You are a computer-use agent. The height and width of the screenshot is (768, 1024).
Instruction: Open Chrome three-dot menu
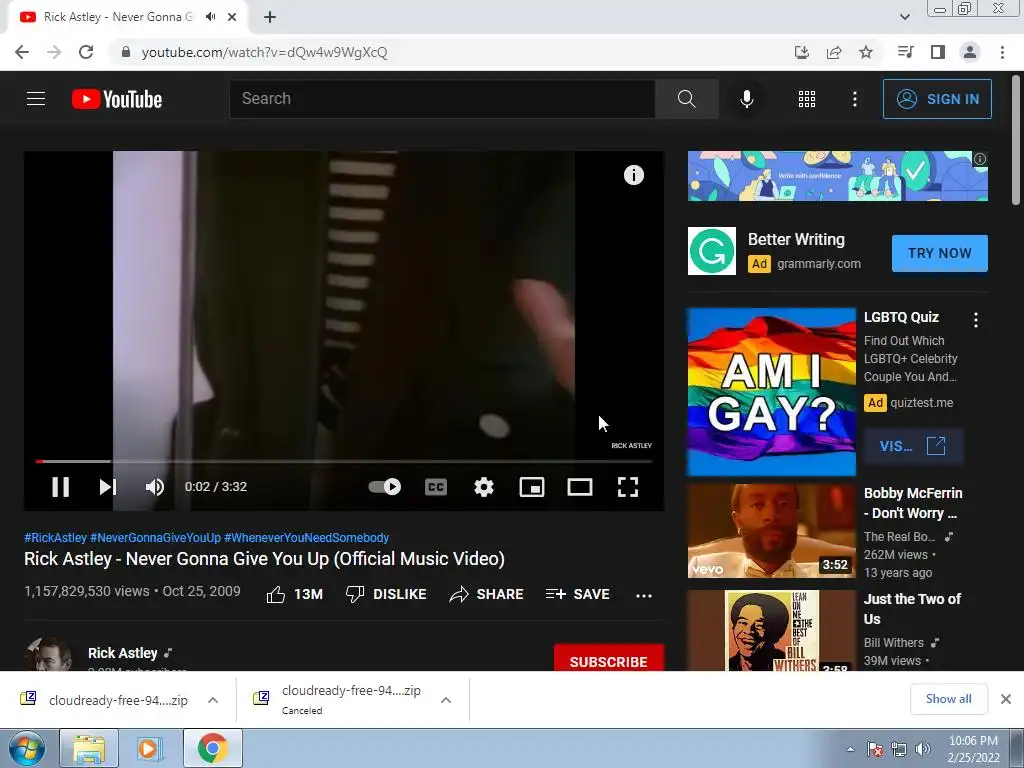(1002, 52)
